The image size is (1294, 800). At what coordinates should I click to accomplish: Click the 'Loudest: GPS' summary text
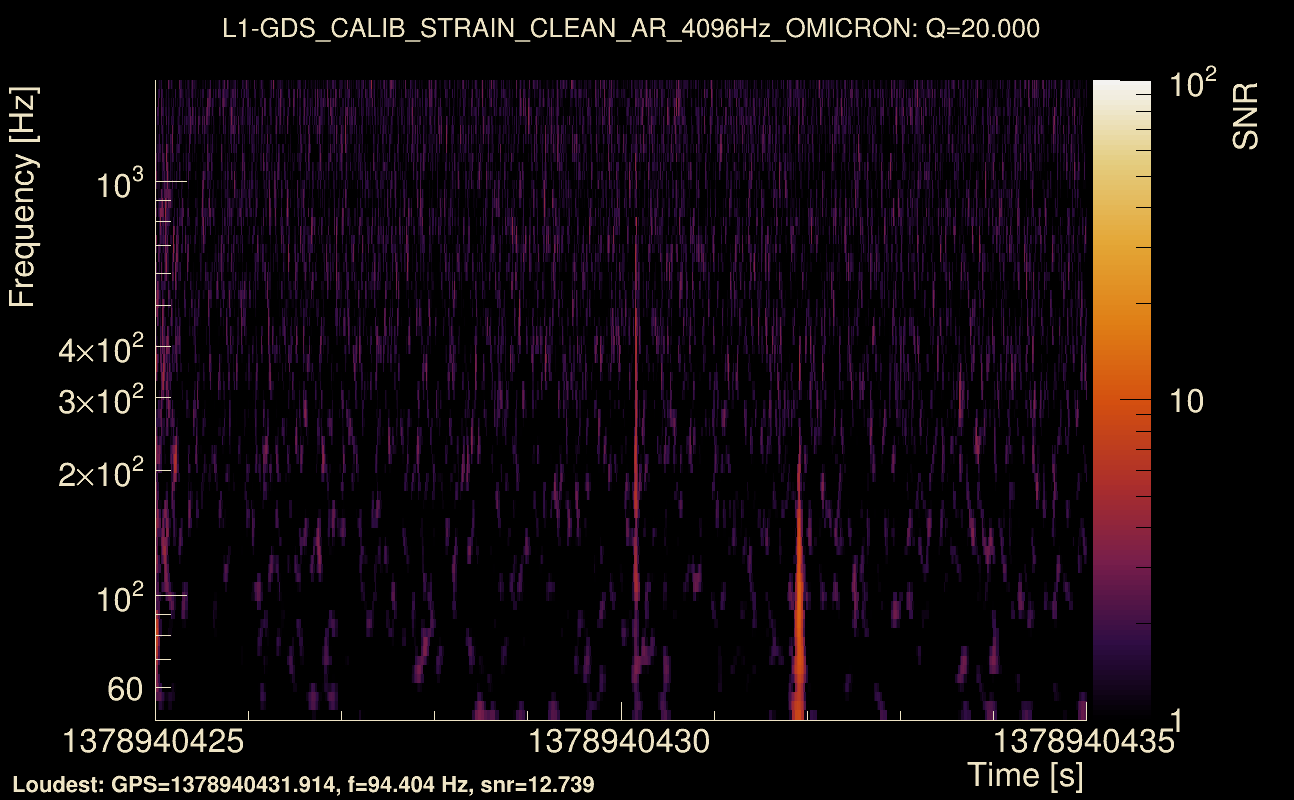pos(303,785)
